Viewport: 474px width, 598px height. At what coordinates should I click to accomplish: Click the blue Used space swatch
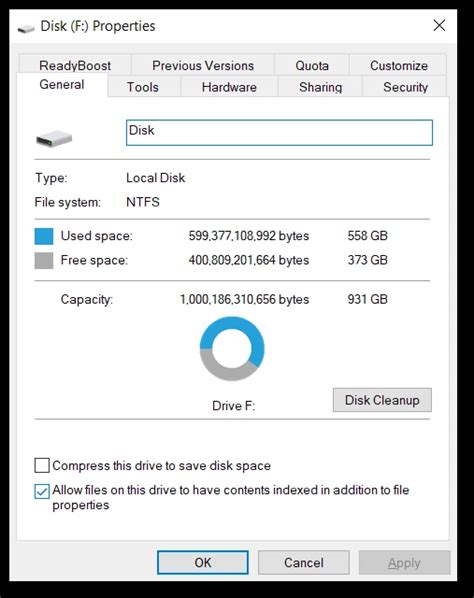pyautogui.click(x=44, y=236)
